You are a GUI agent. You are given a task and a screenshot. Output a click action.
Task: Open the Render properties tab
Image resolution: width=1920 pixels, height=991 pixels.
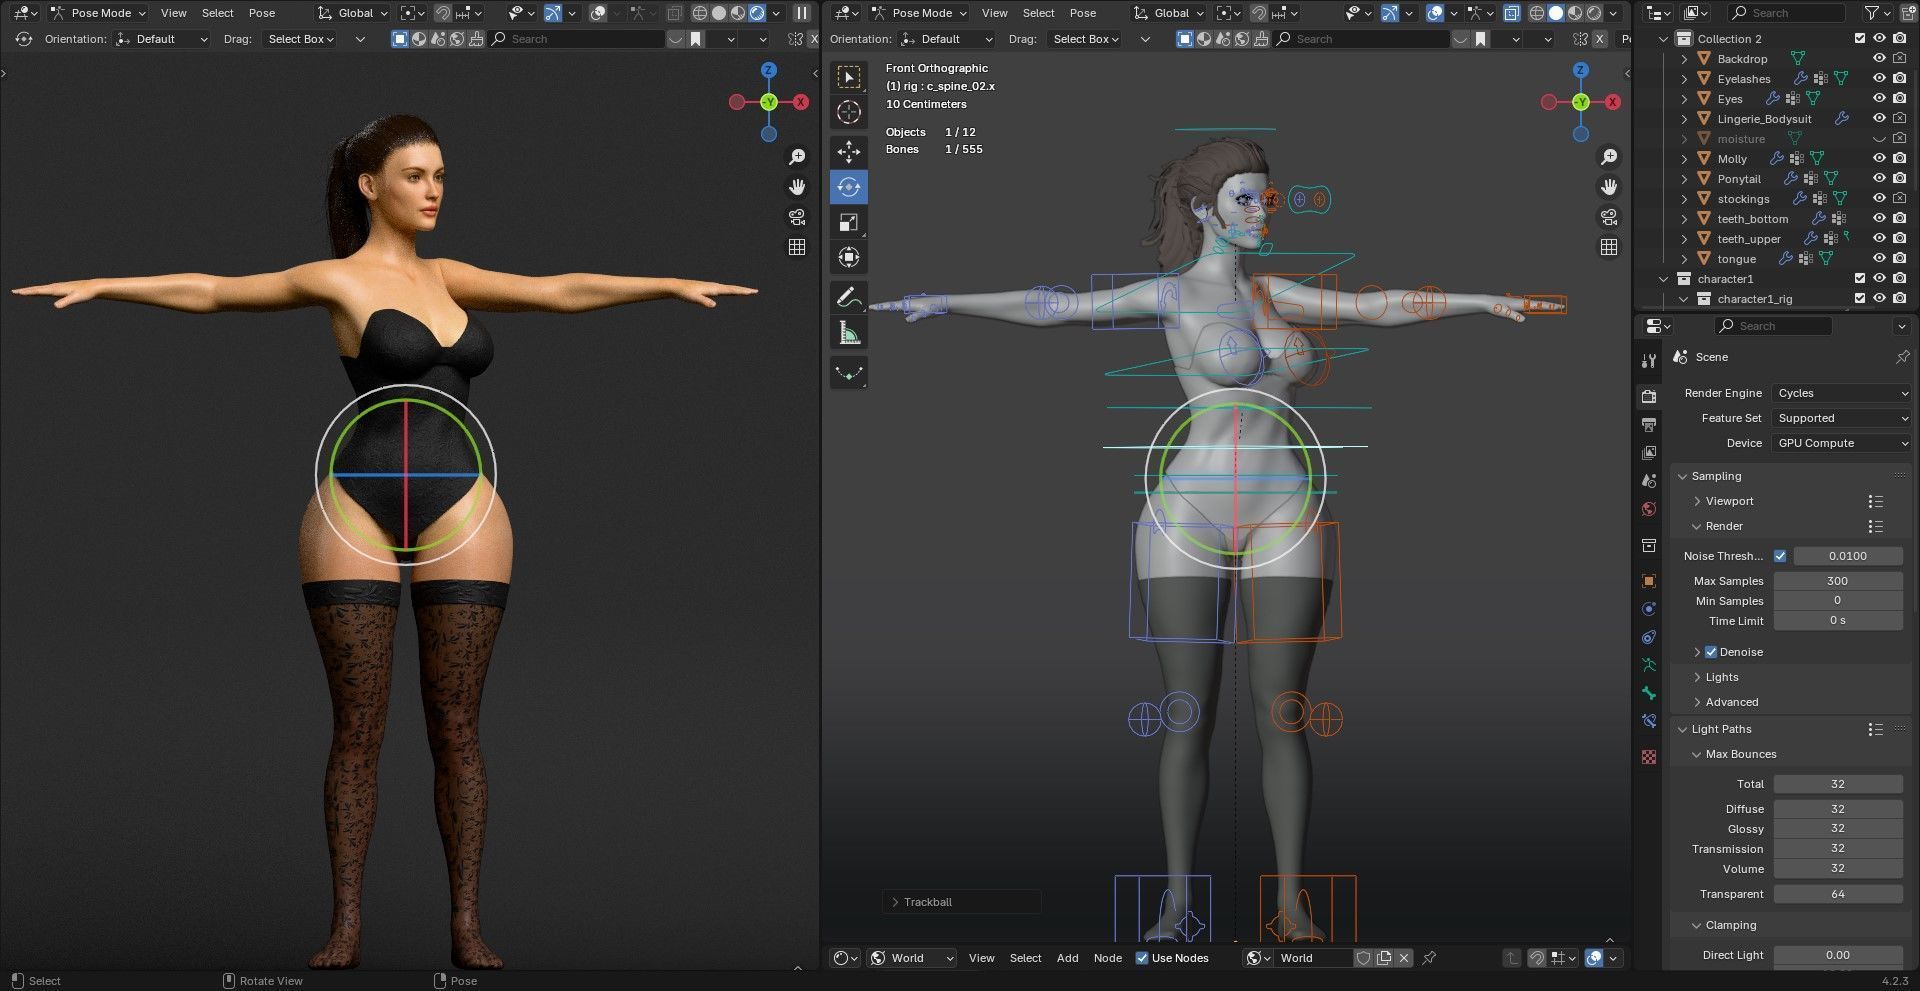coord(1649,397)
